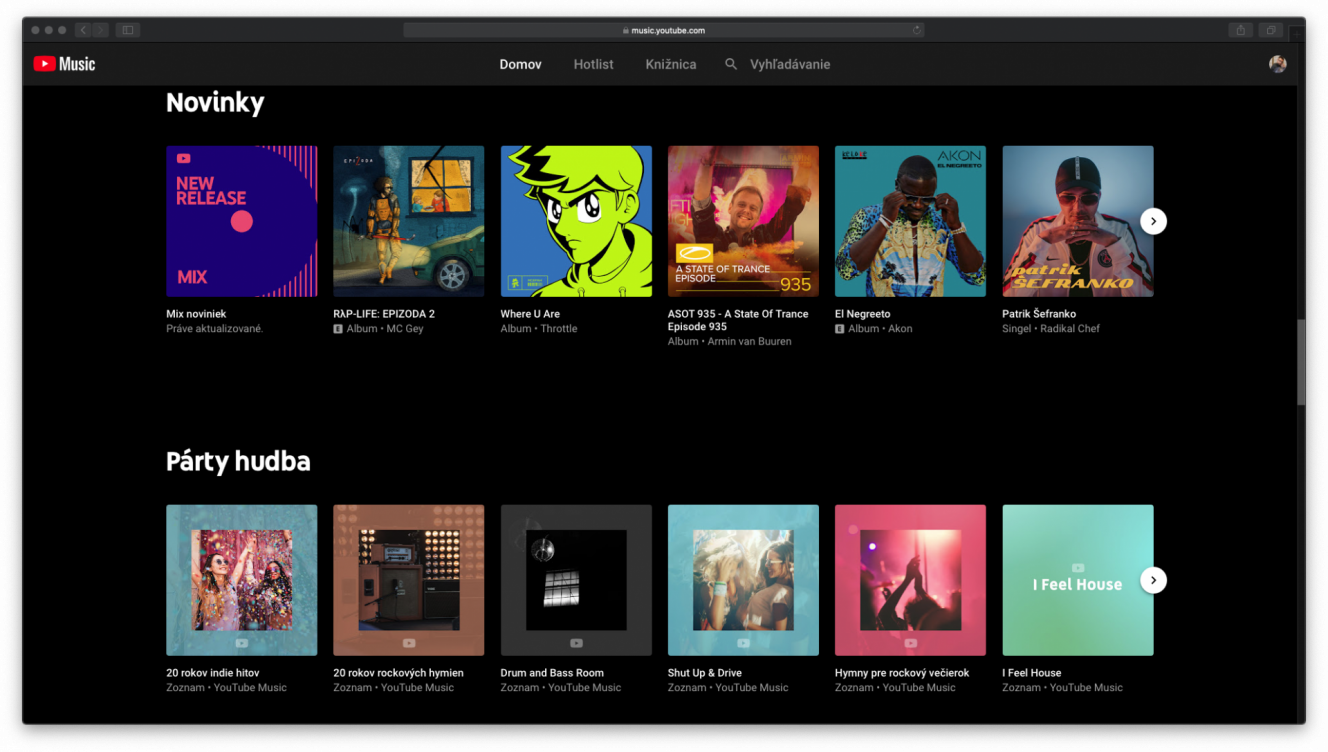Image resolution: width=1328 pixels, height=752 pixels.
Task: Click the Drum and Bass Room title
Action: [552, 673]
